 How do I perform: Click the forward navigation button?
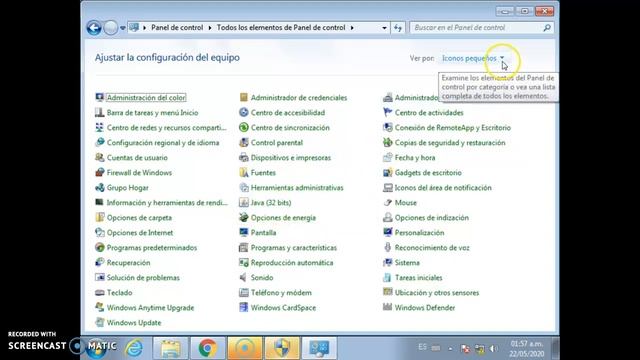[110, 28]
